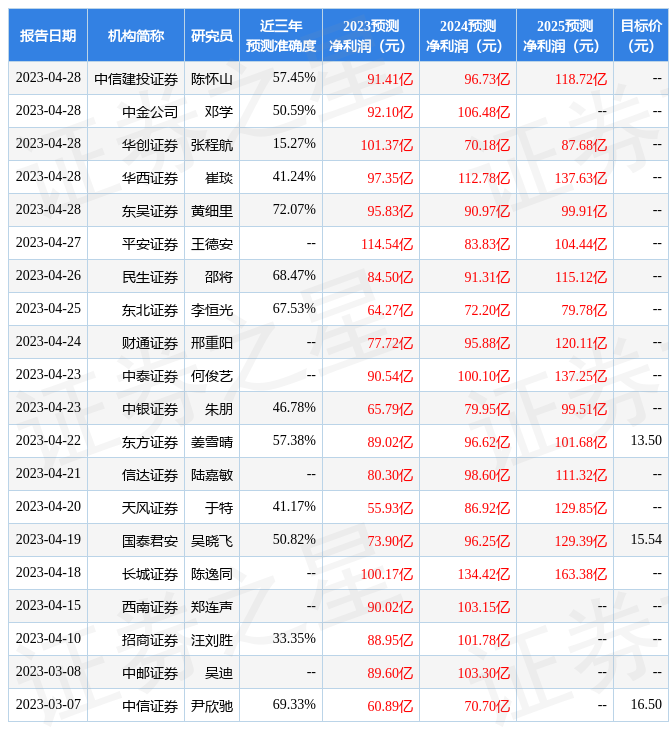669x730 pixels.
Task: Click 2023 forecast 91.41亿
Action: (390, 79)
